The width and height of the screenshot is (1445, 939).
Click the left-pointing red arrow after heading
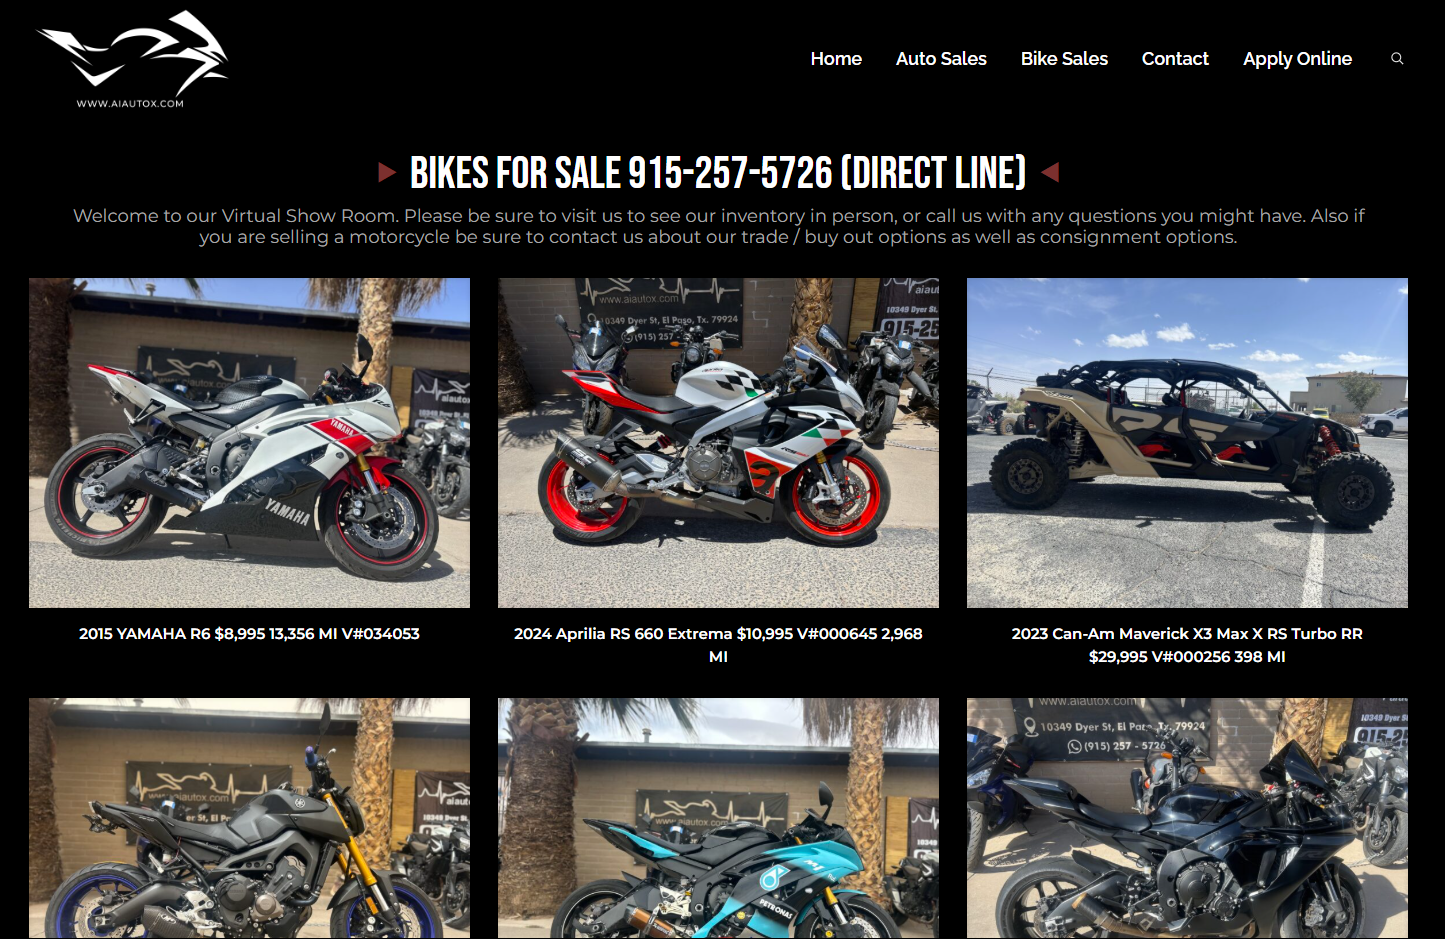coord(1050,172)
